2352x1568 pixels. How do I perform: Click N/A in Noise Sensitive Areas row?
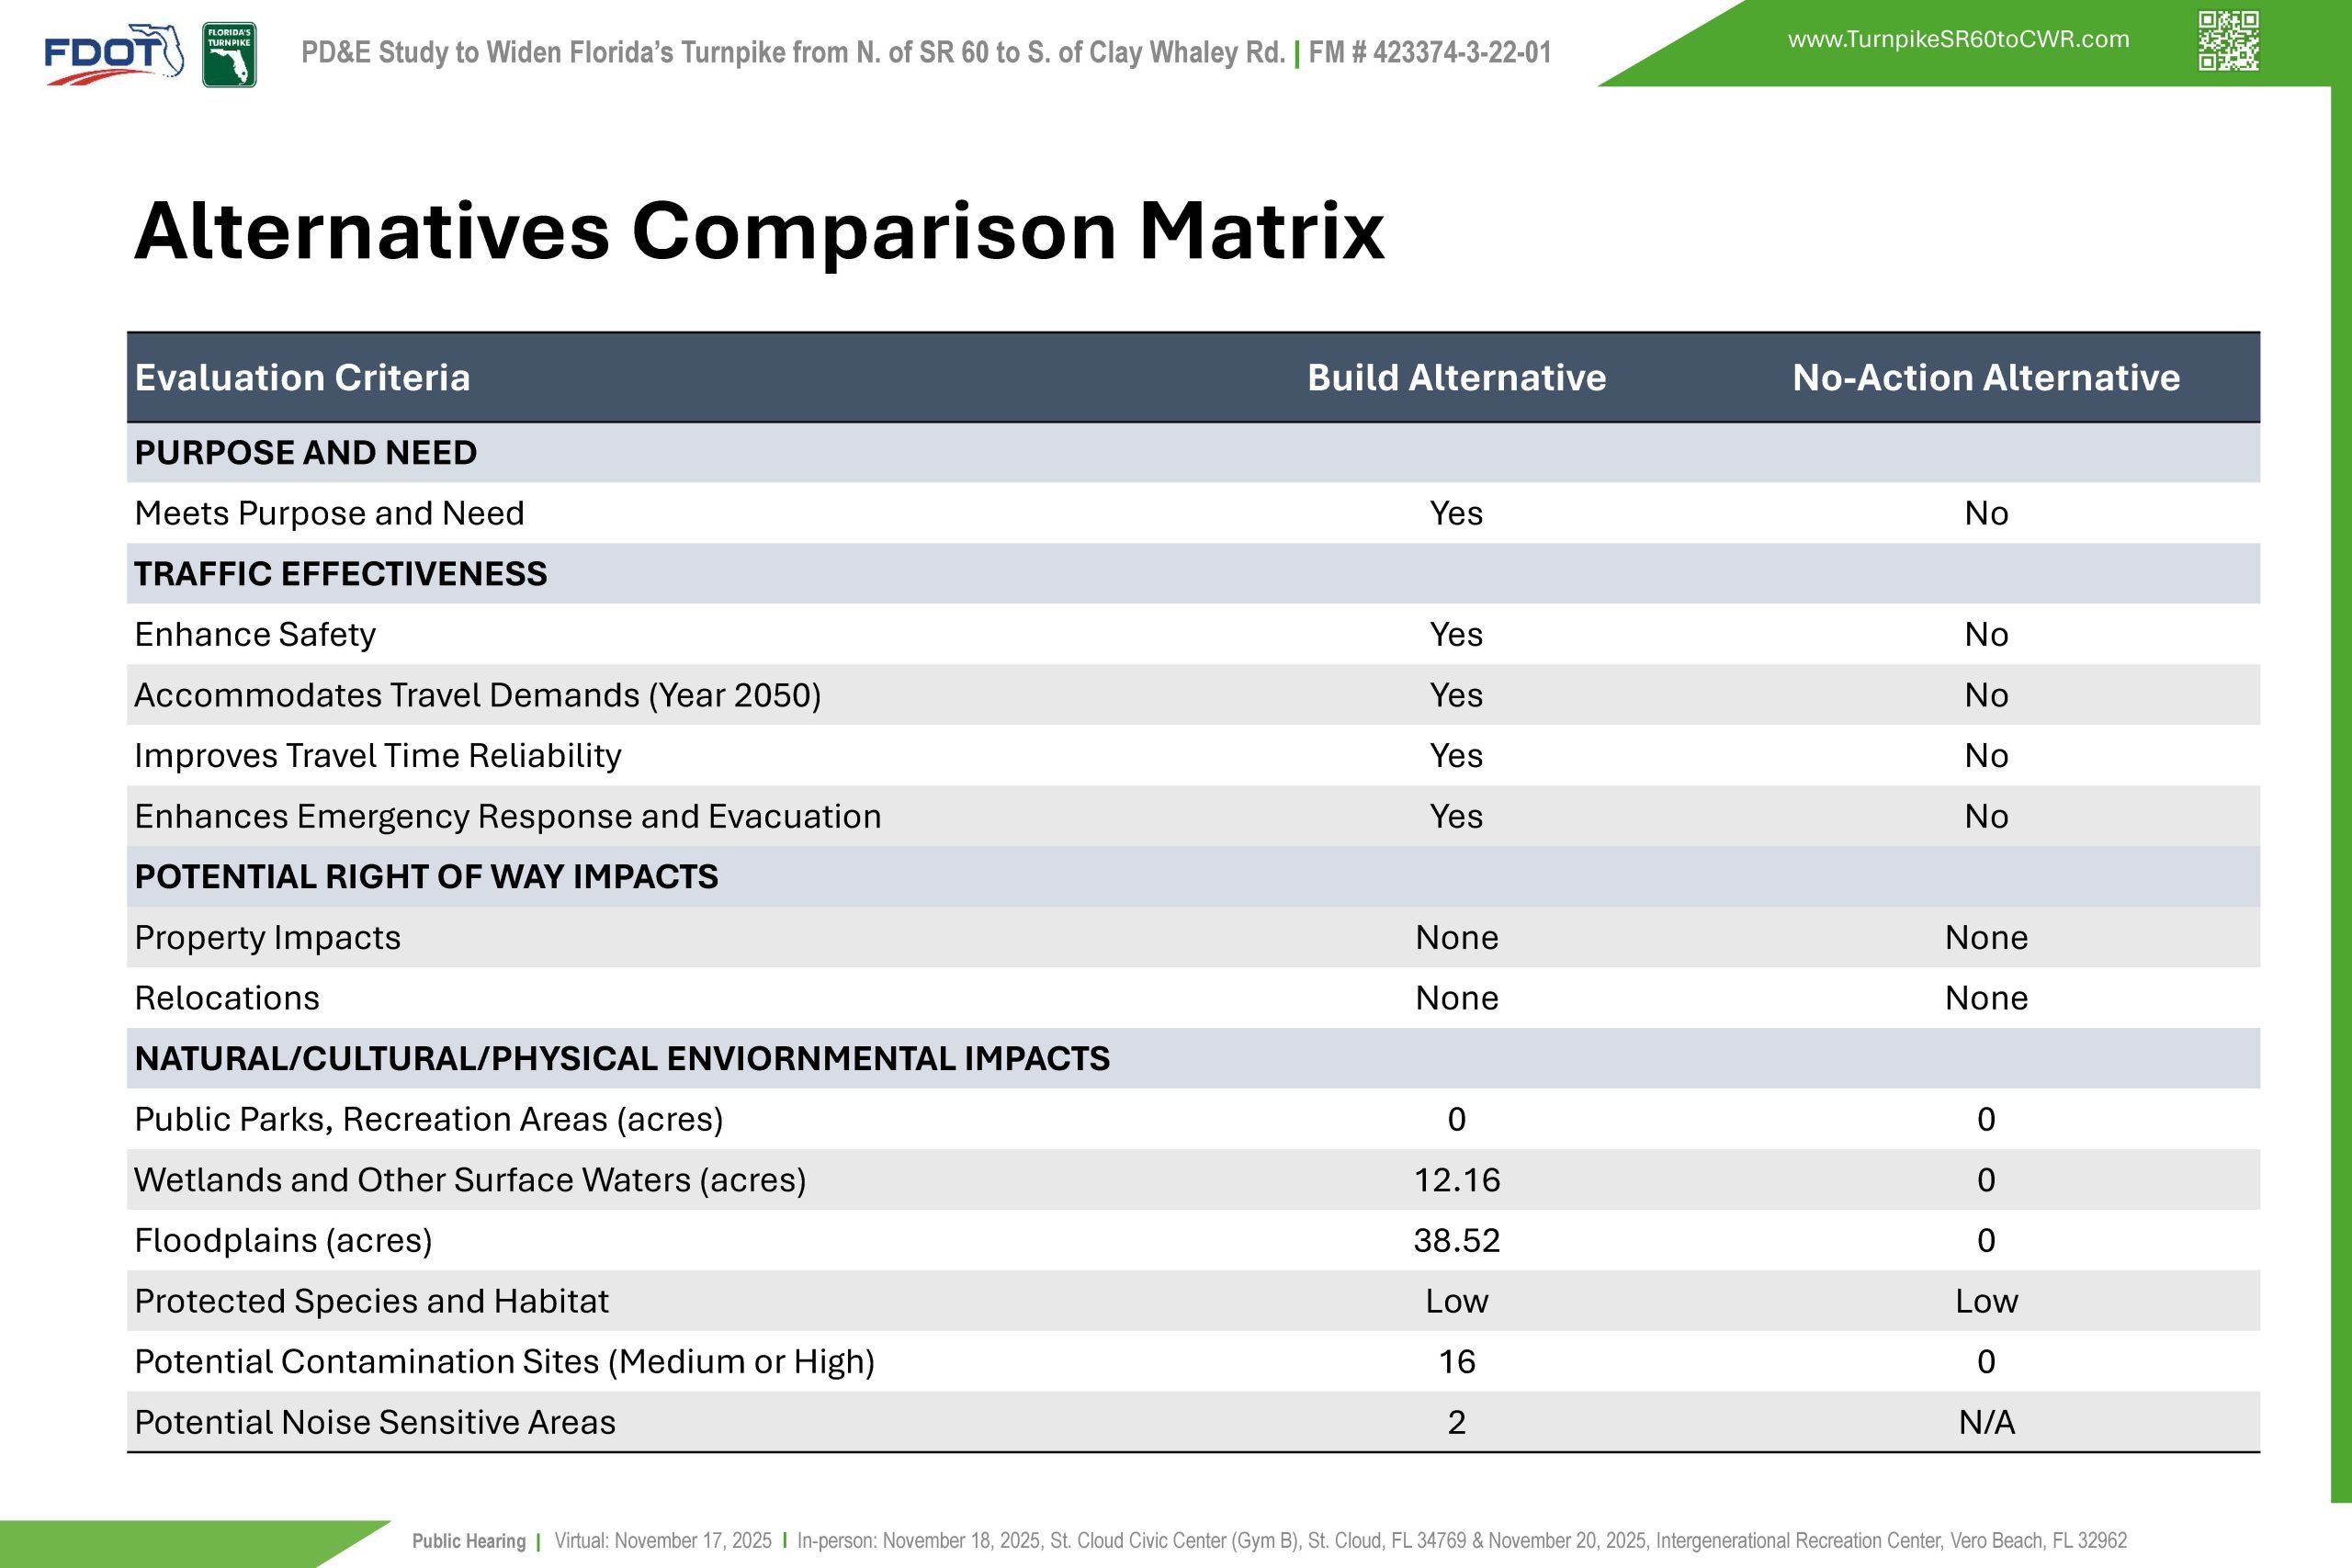(x=1986, y=1422)
